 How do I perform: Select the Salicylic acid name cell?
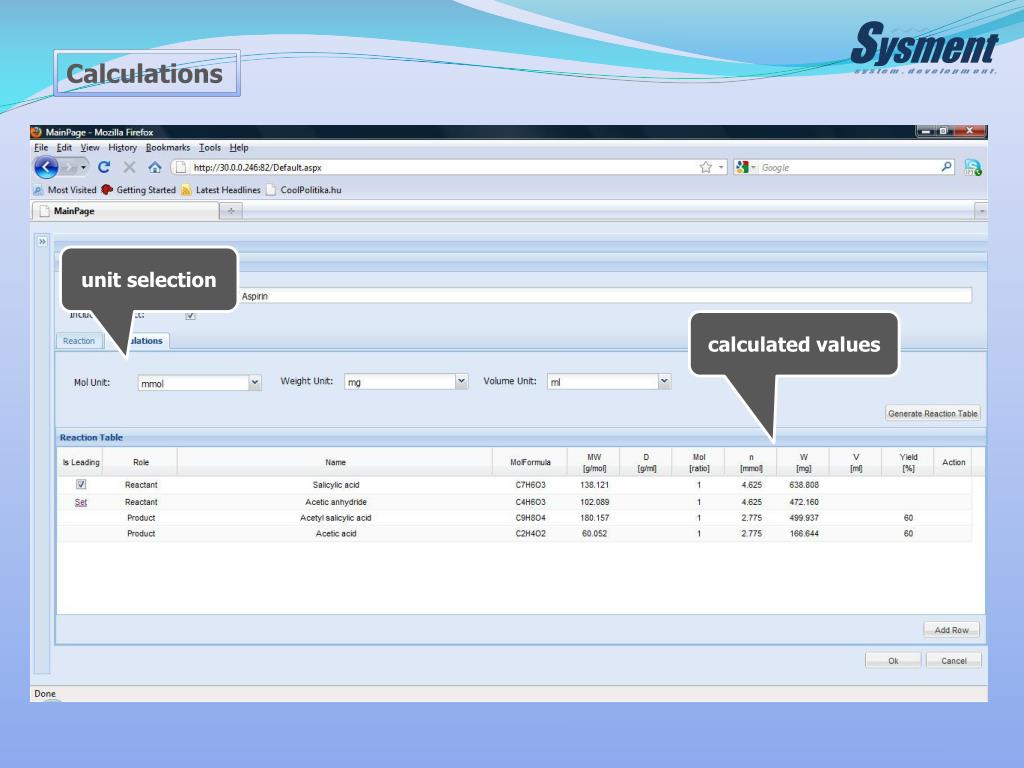(x=335, y=485)
